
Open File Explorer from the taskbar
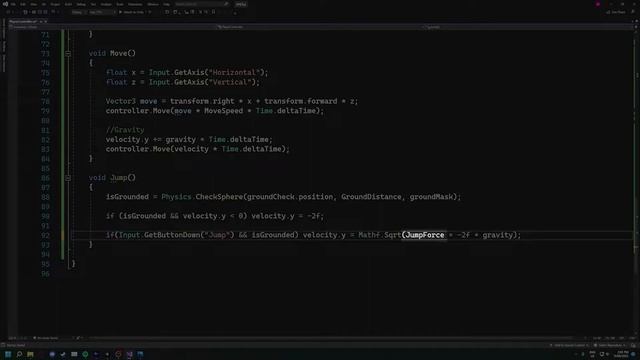(30, 354)
